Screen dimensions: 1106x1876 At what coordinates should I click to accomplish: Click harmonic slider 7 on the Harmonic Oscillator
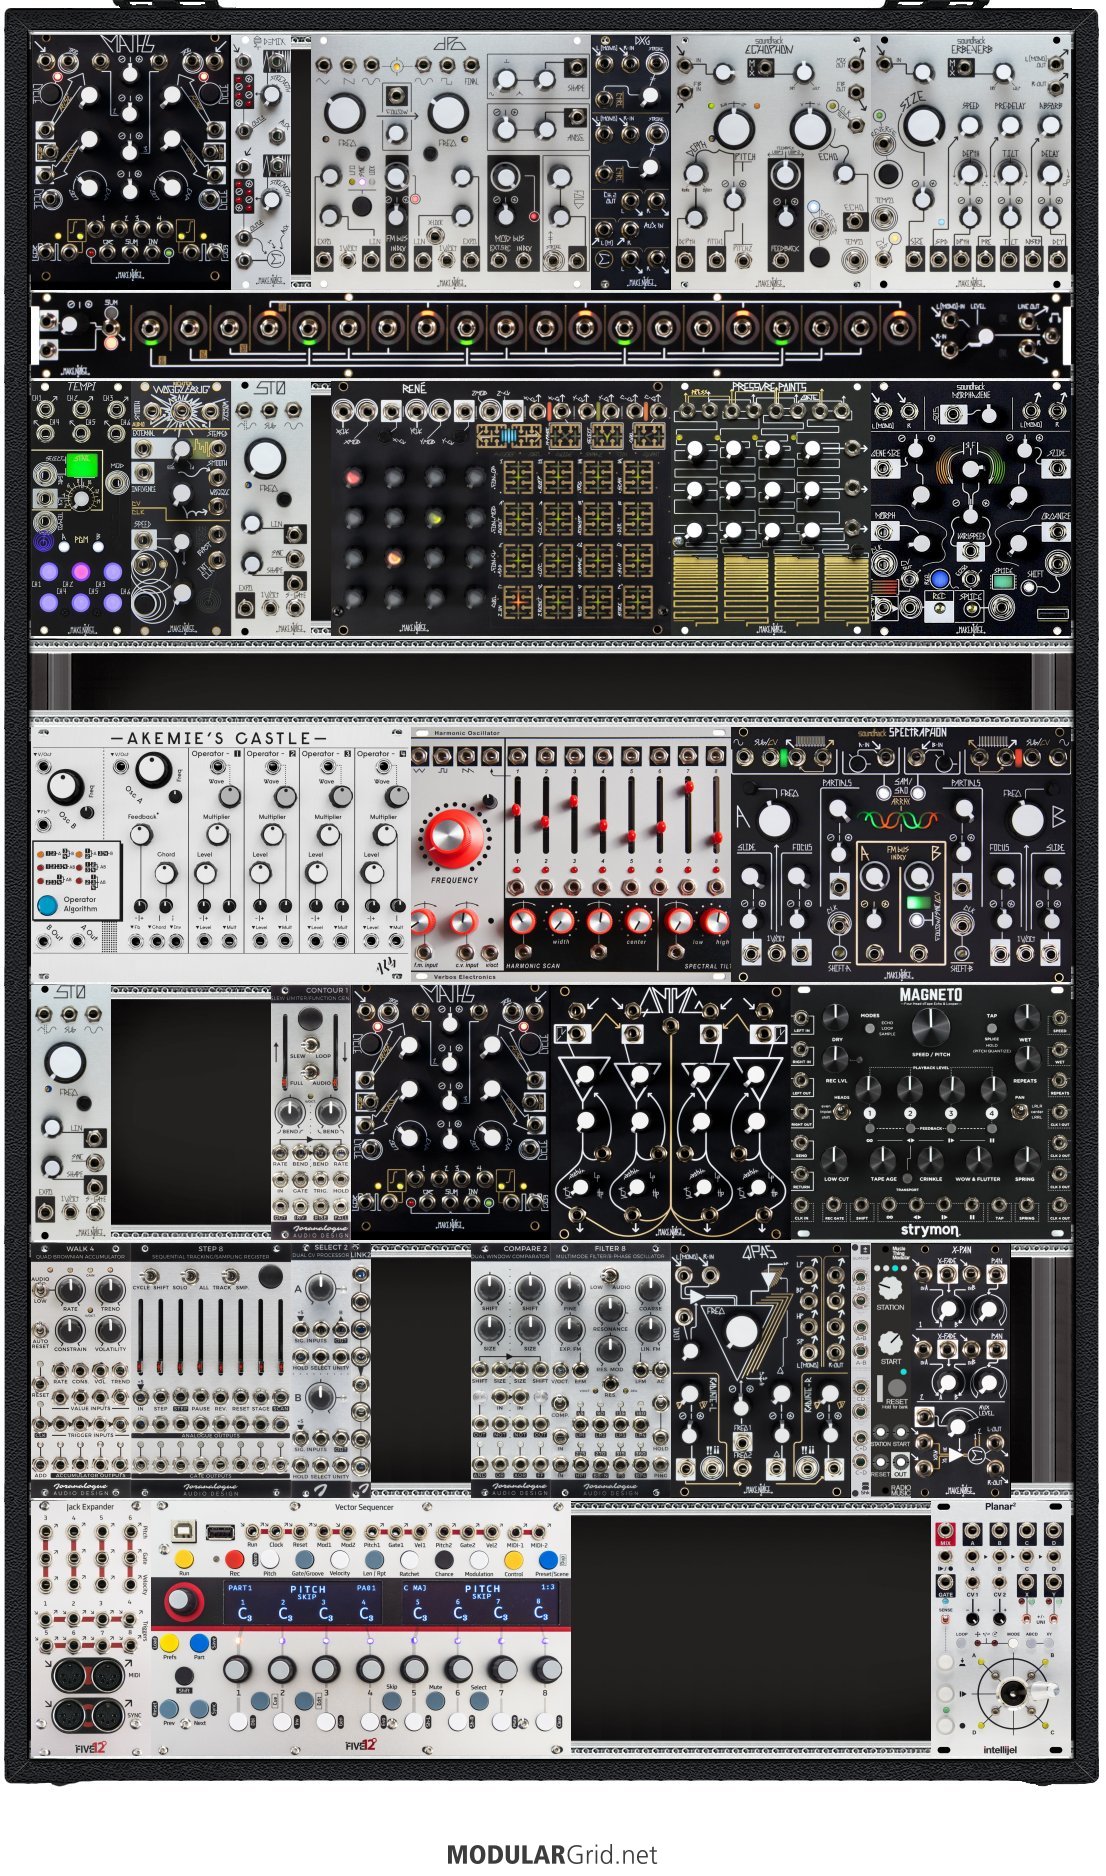(x=688, y=815)
